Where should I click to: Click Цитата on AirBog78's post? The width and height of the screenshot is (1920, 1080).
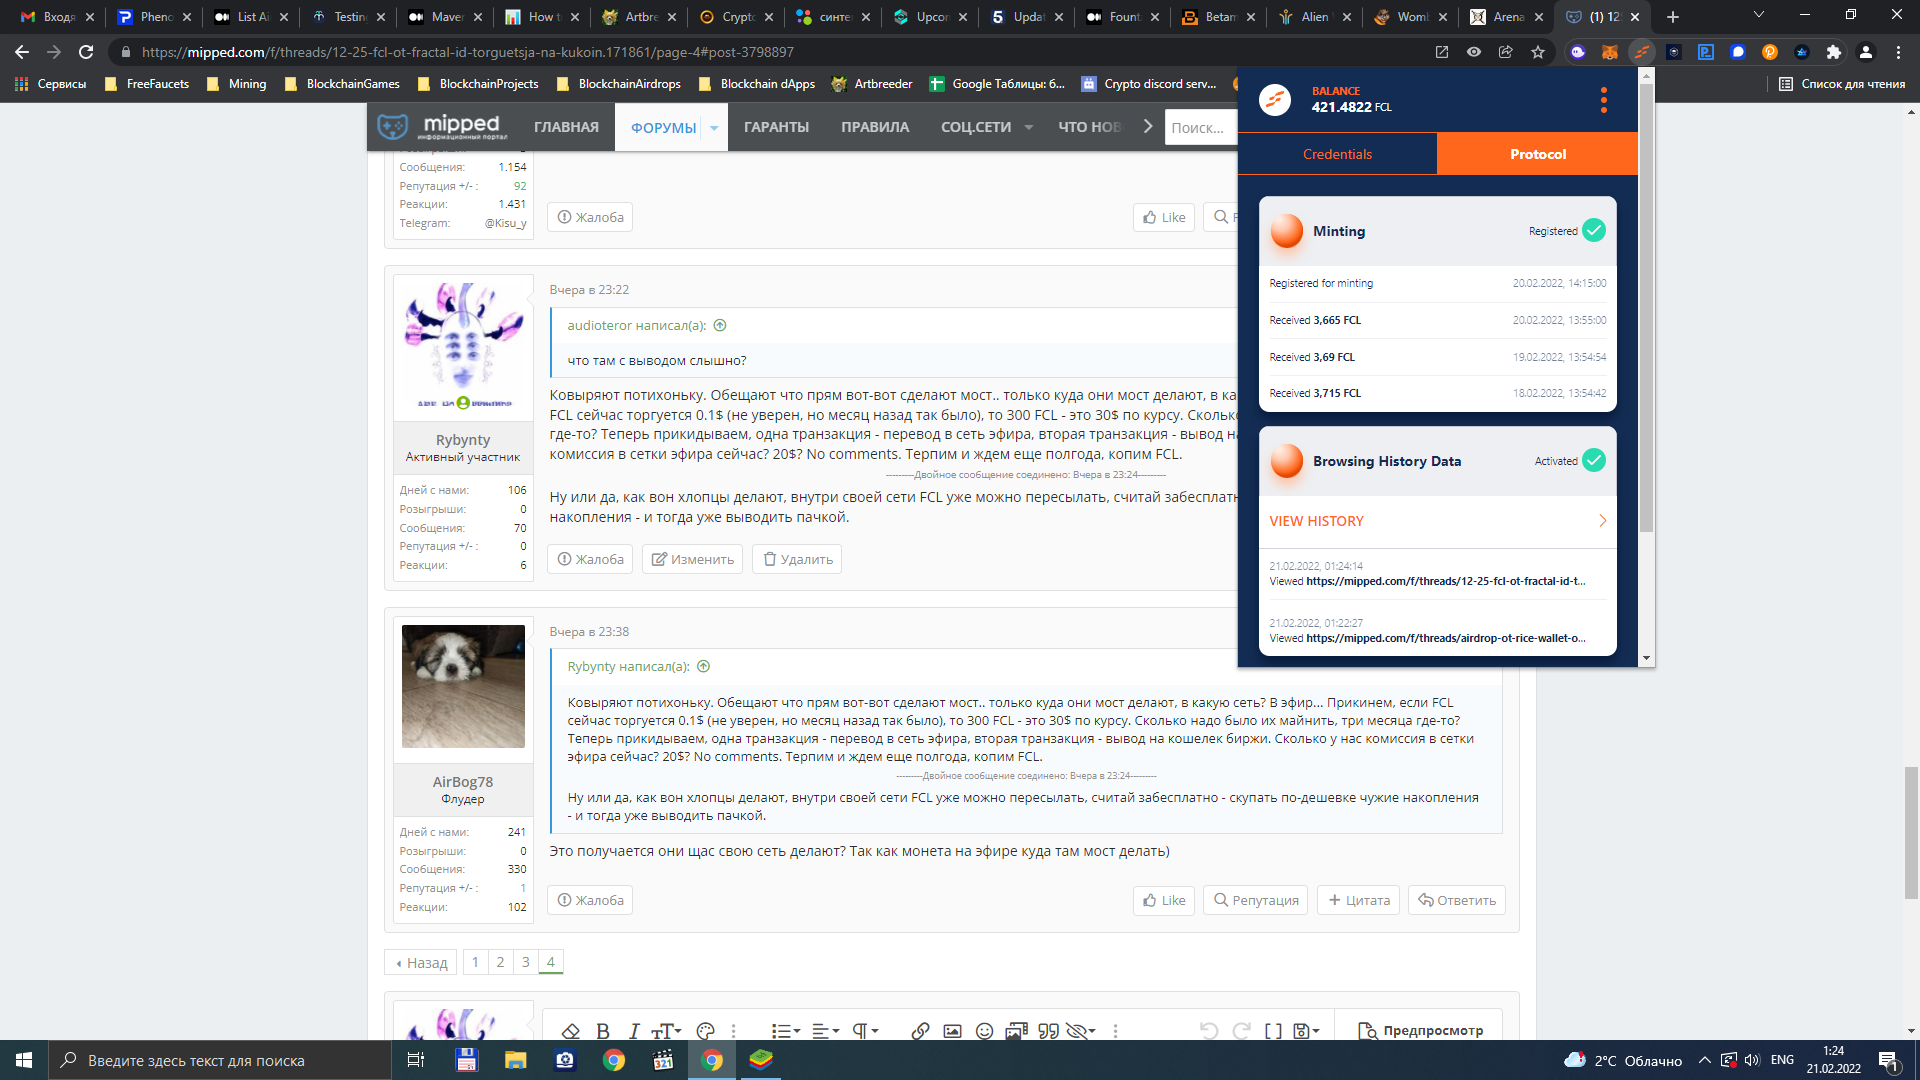1359,900
